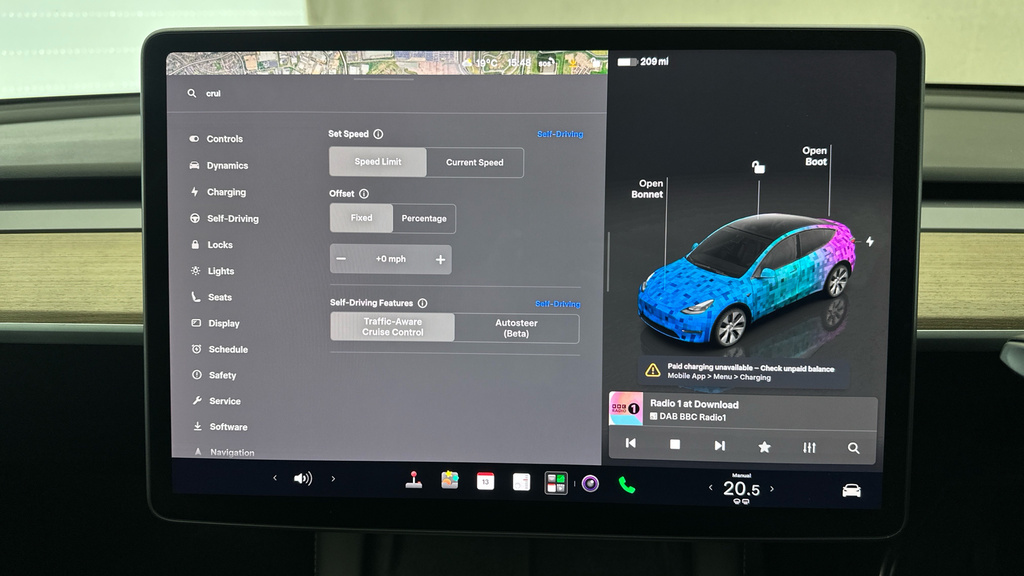Search media with the magnifier icon
Image resolution: width=1024 pixels, height=576 pixels.
[x=854, y=448]
